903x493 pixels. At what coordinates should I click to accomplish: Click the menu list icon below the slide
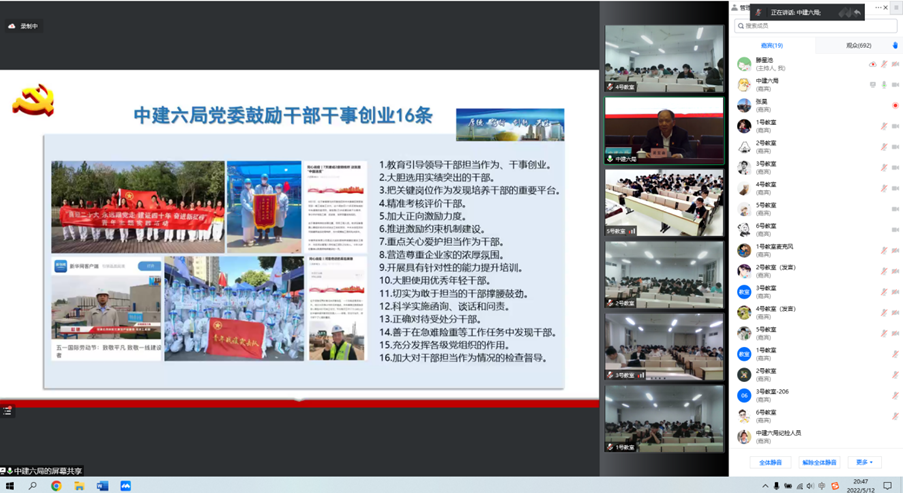pos(7,411)
